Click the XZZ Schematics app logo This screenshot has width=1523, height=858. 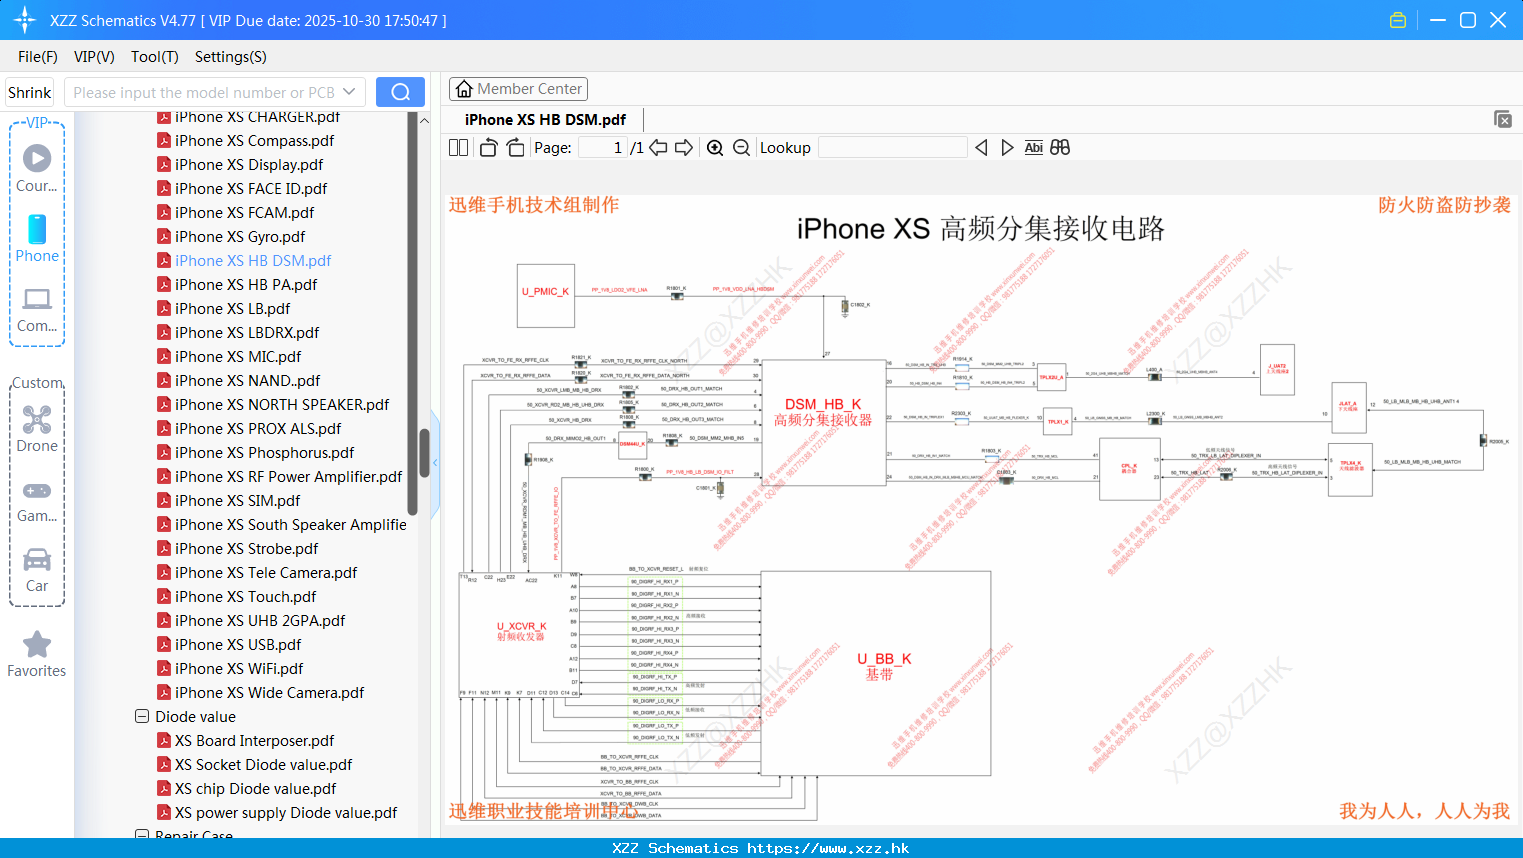tap(25, 20)
